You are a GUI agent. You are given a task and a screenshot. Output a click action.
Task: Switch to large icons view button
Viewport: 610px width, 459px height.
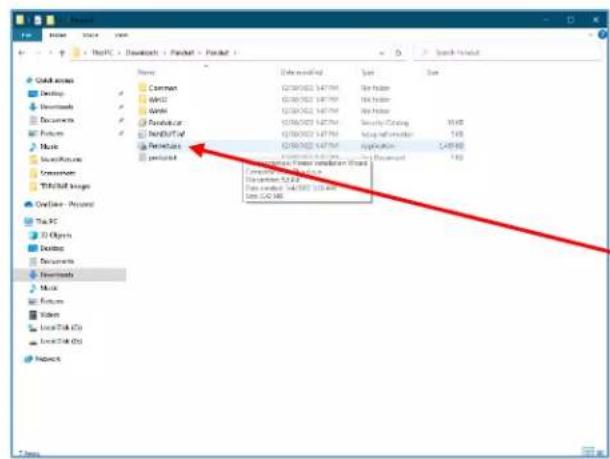[599, 451]
